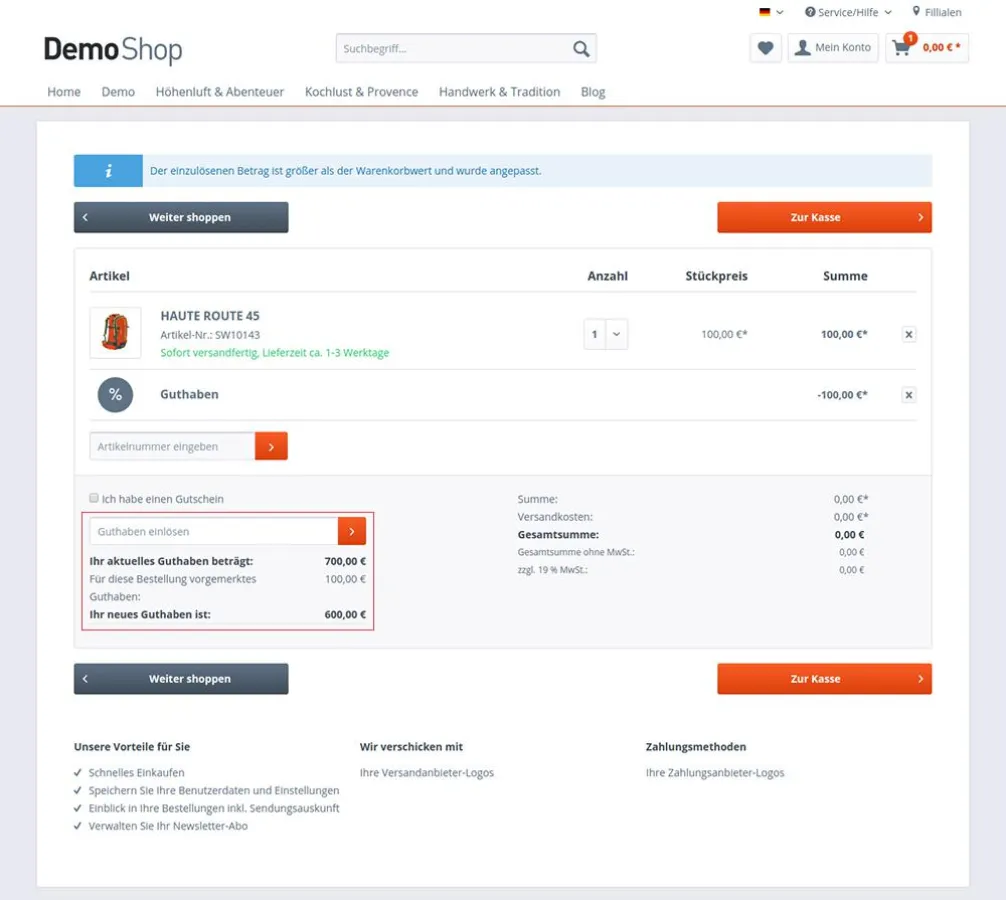Submit the Artikelnummer via the orange arrow icon
The image size is (1006, 900).
pyautogui.click(x=271, y=445)
